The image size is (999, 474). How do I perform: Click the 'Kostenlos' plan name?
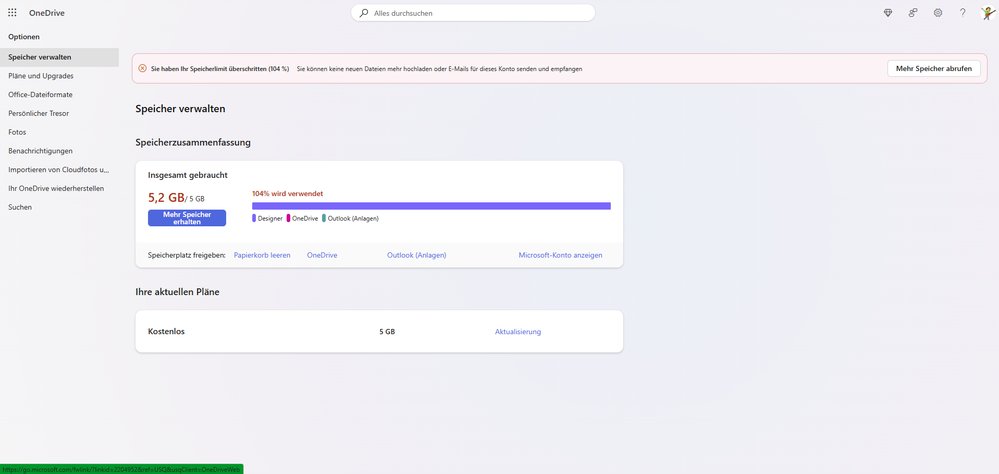pyautogui.click(x=166, y=332)
